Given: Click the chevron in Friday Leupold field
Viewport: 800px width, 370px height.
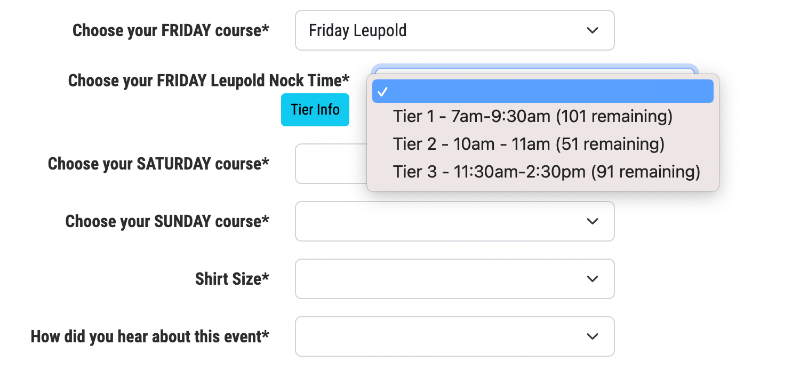Looking at the screenshot, I should point(592,31).
